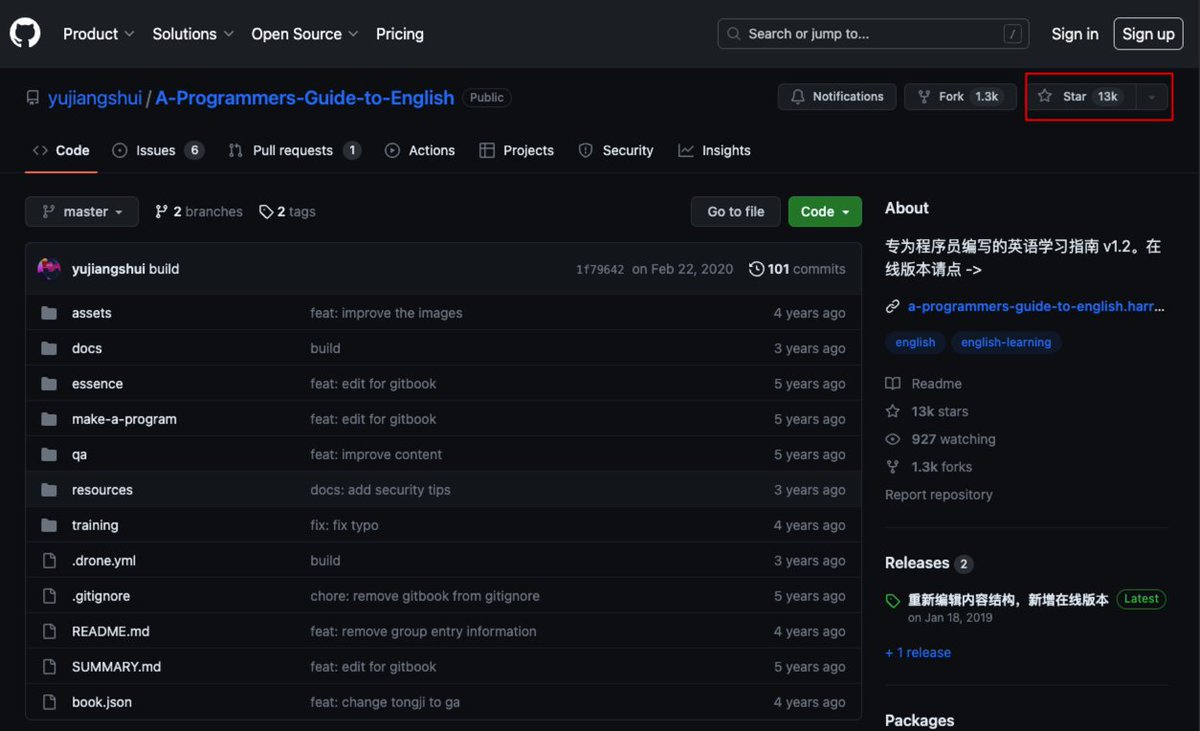The width and height of the screenshot is (1200, 731).
Task: Open the 101 commits history
Action: point(797,269)
